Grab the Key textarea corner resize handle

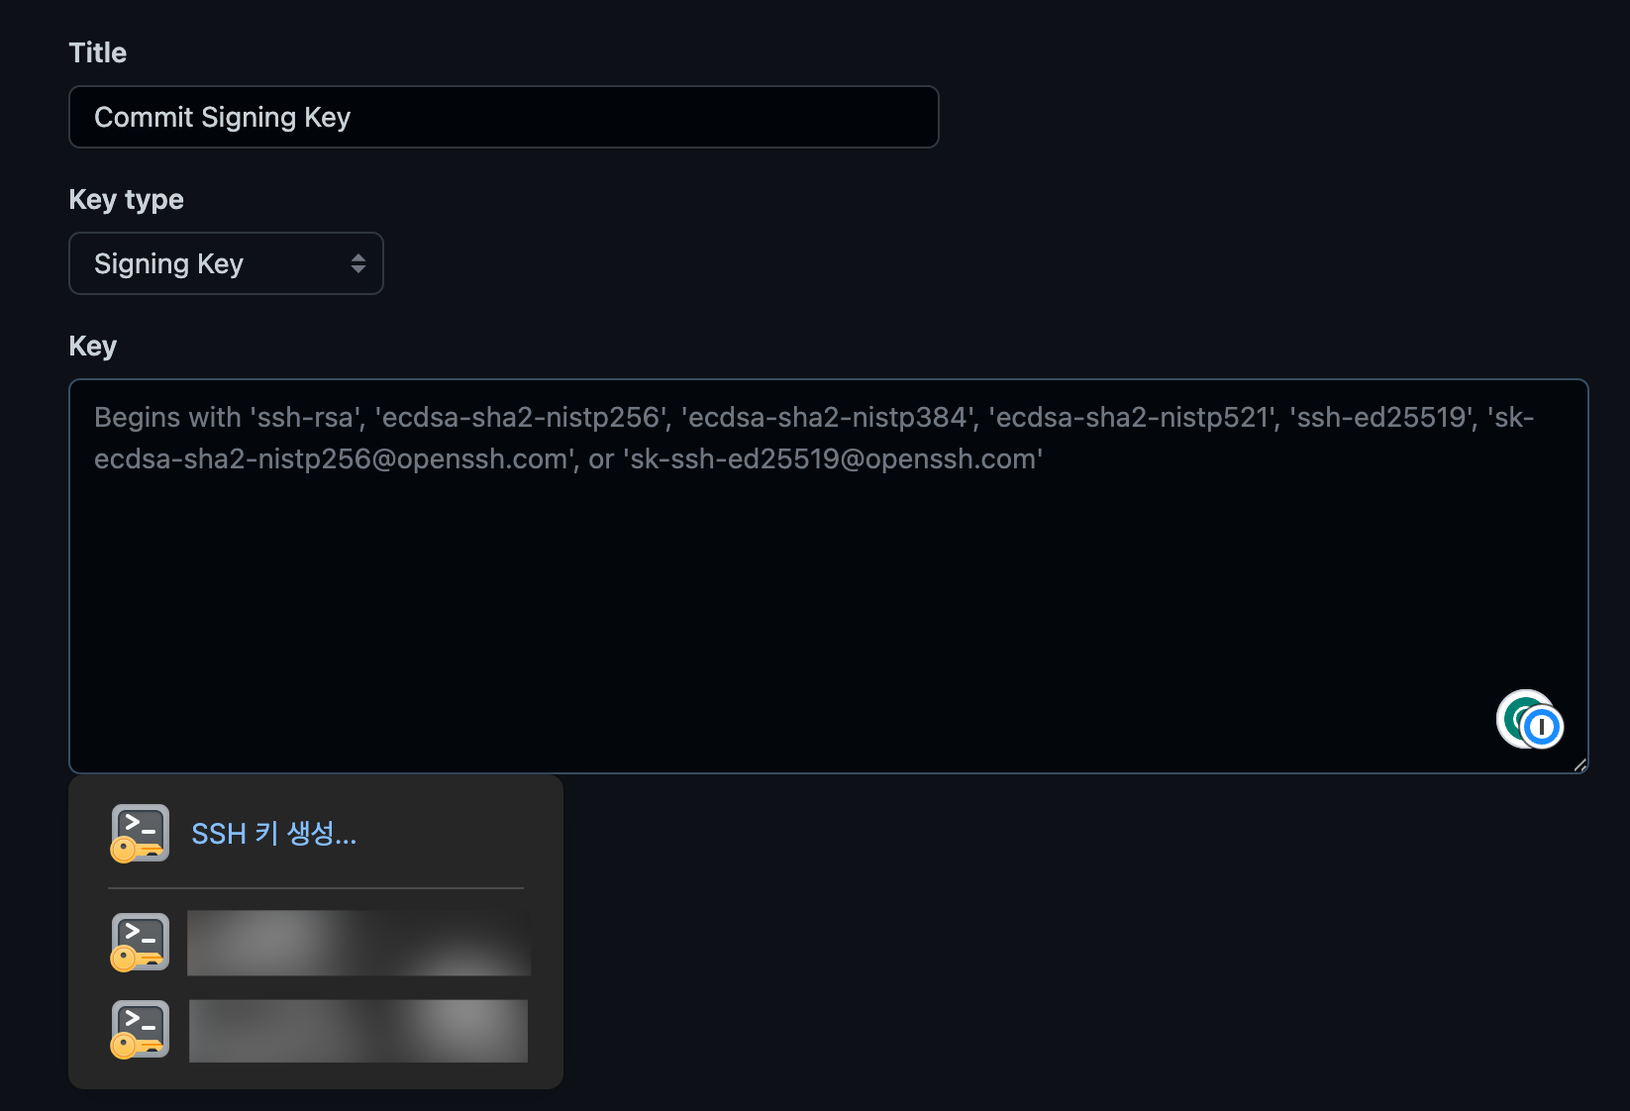pos(1579,765)
